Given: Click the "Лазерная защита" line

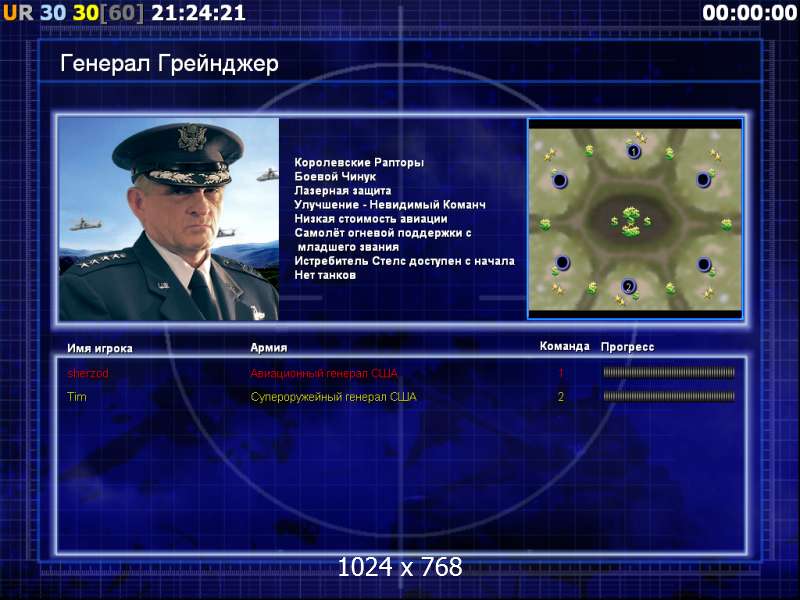Looking at the screenshot, I should tap(342, 191).
